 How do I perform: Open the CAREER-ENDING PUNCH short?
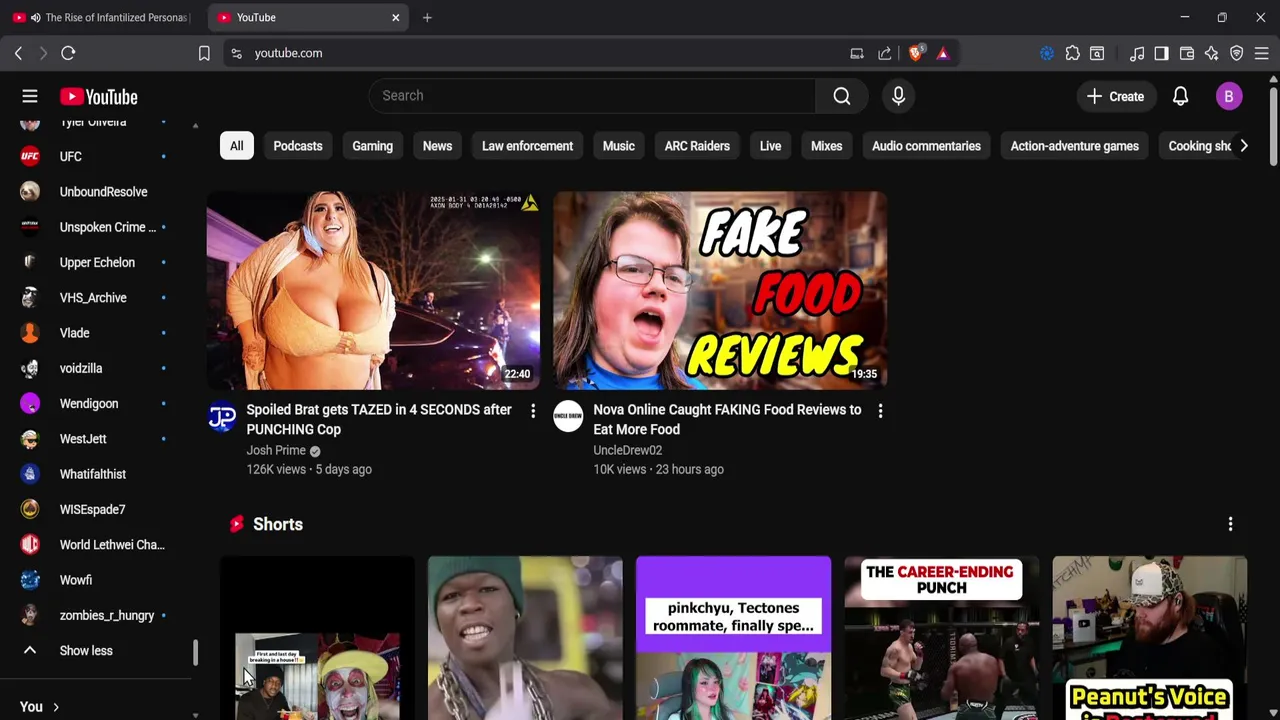[x=941, y=638]
